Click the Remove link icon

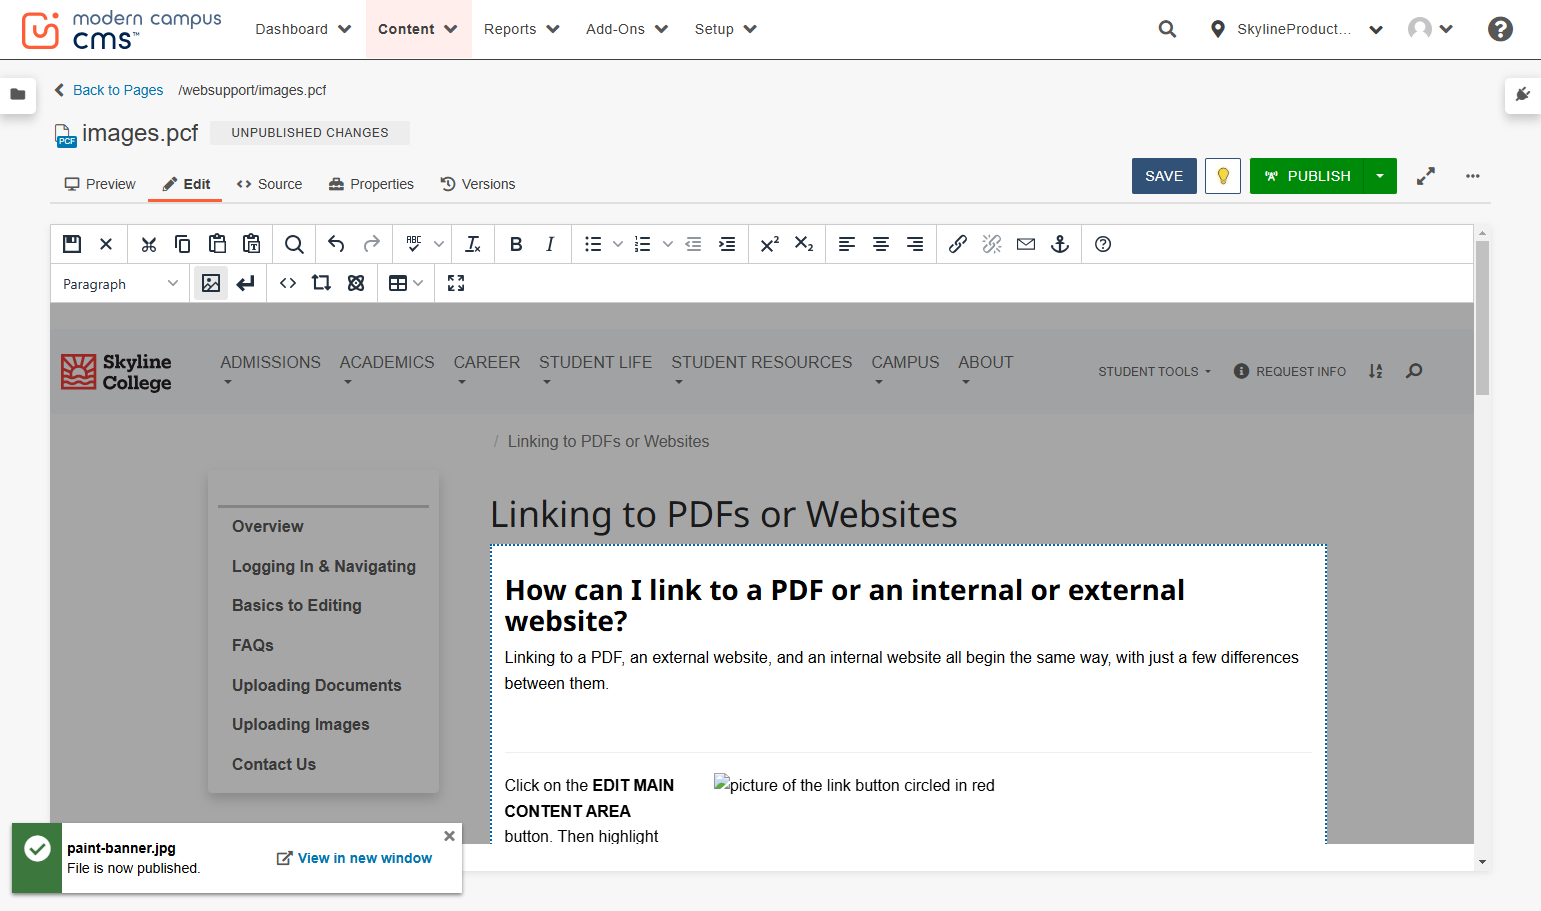992,244
